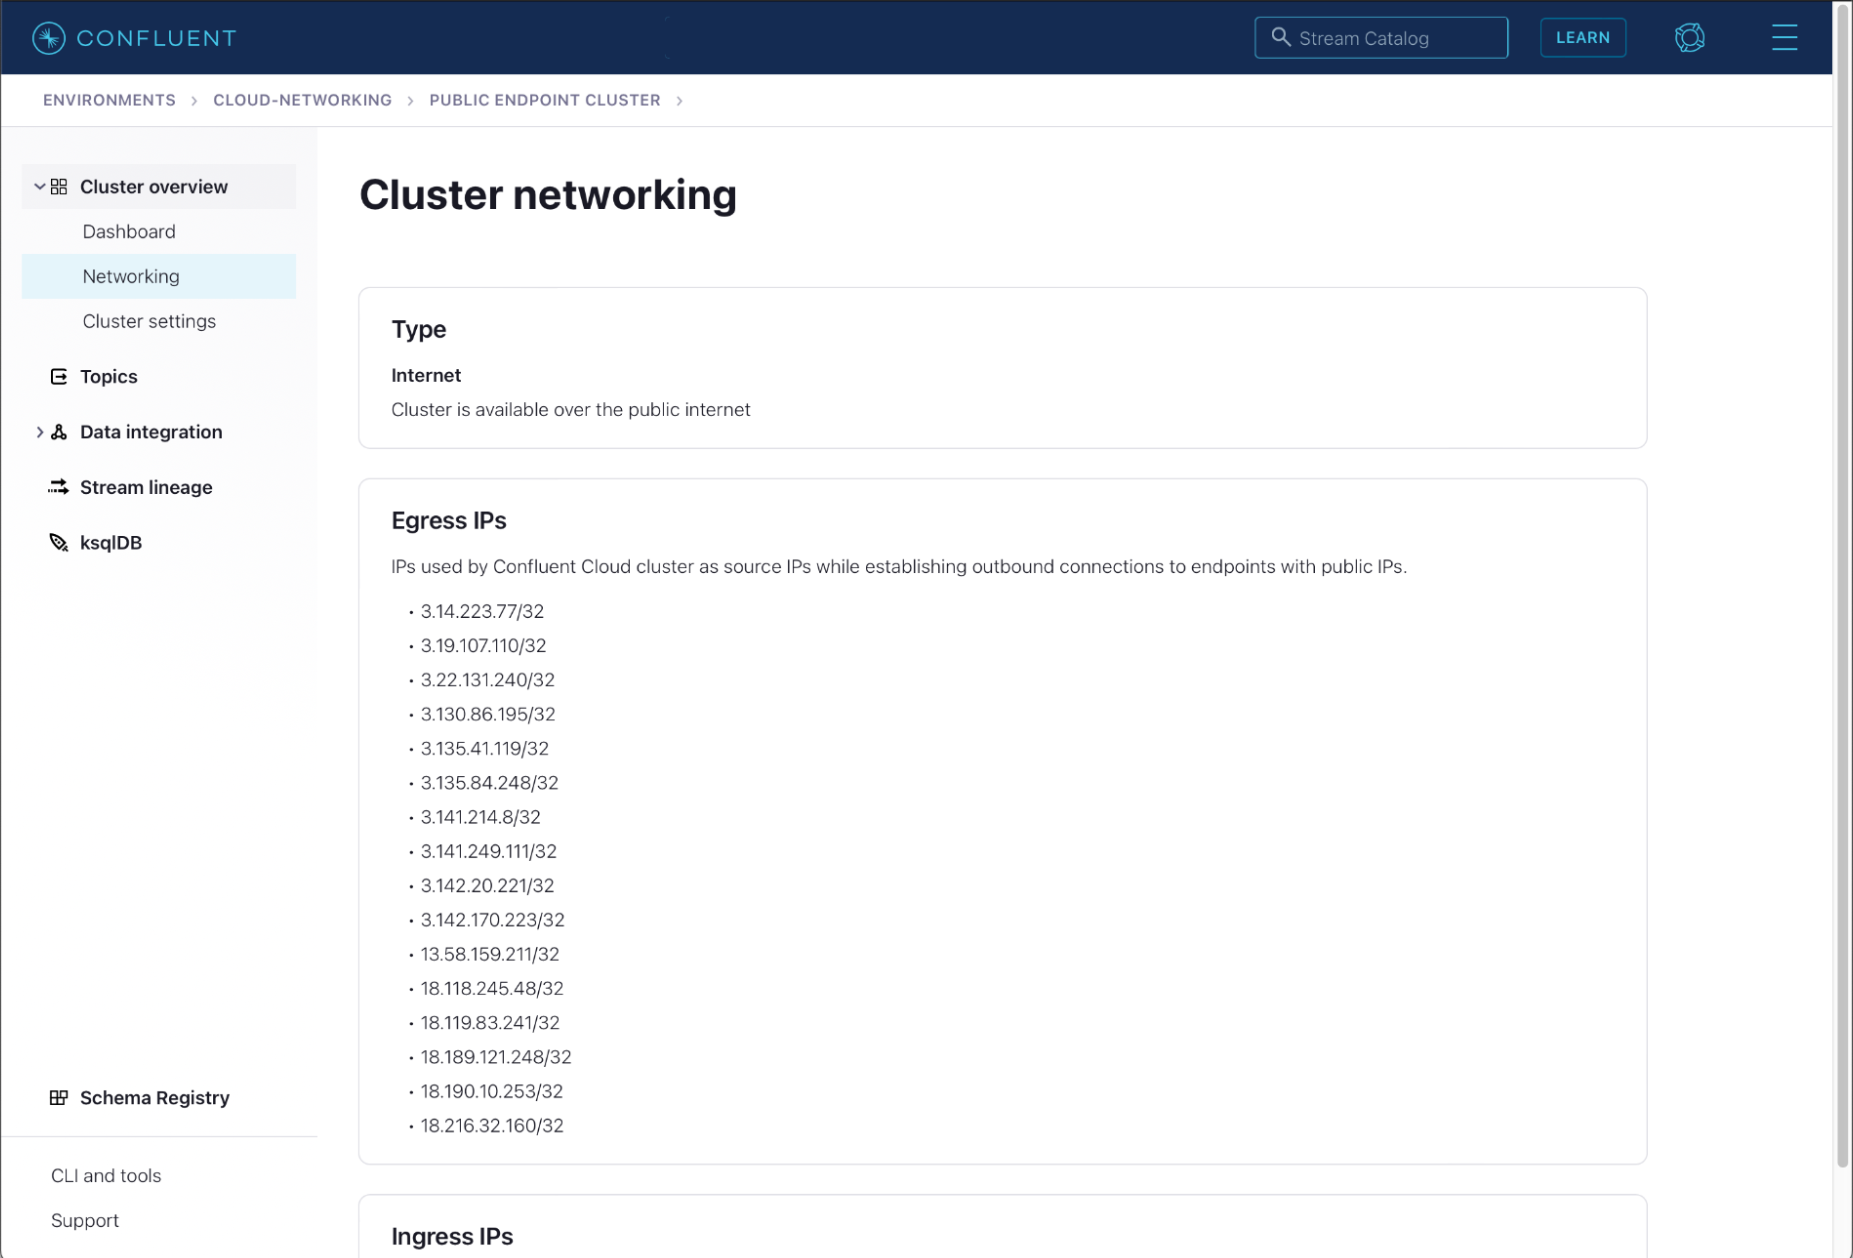Expand the Data integration section
Screen dimensions: 1853x1258
(39, 432)
